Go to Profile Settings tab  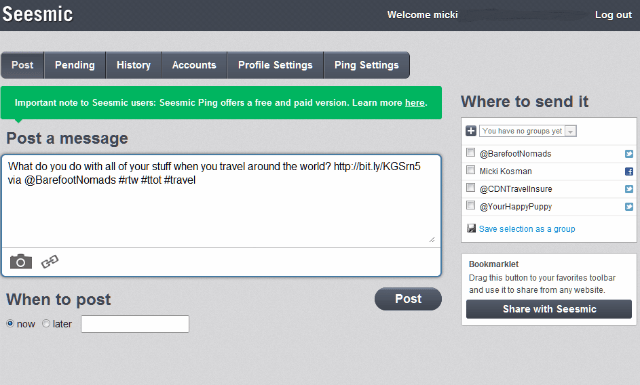click(275, 65)
